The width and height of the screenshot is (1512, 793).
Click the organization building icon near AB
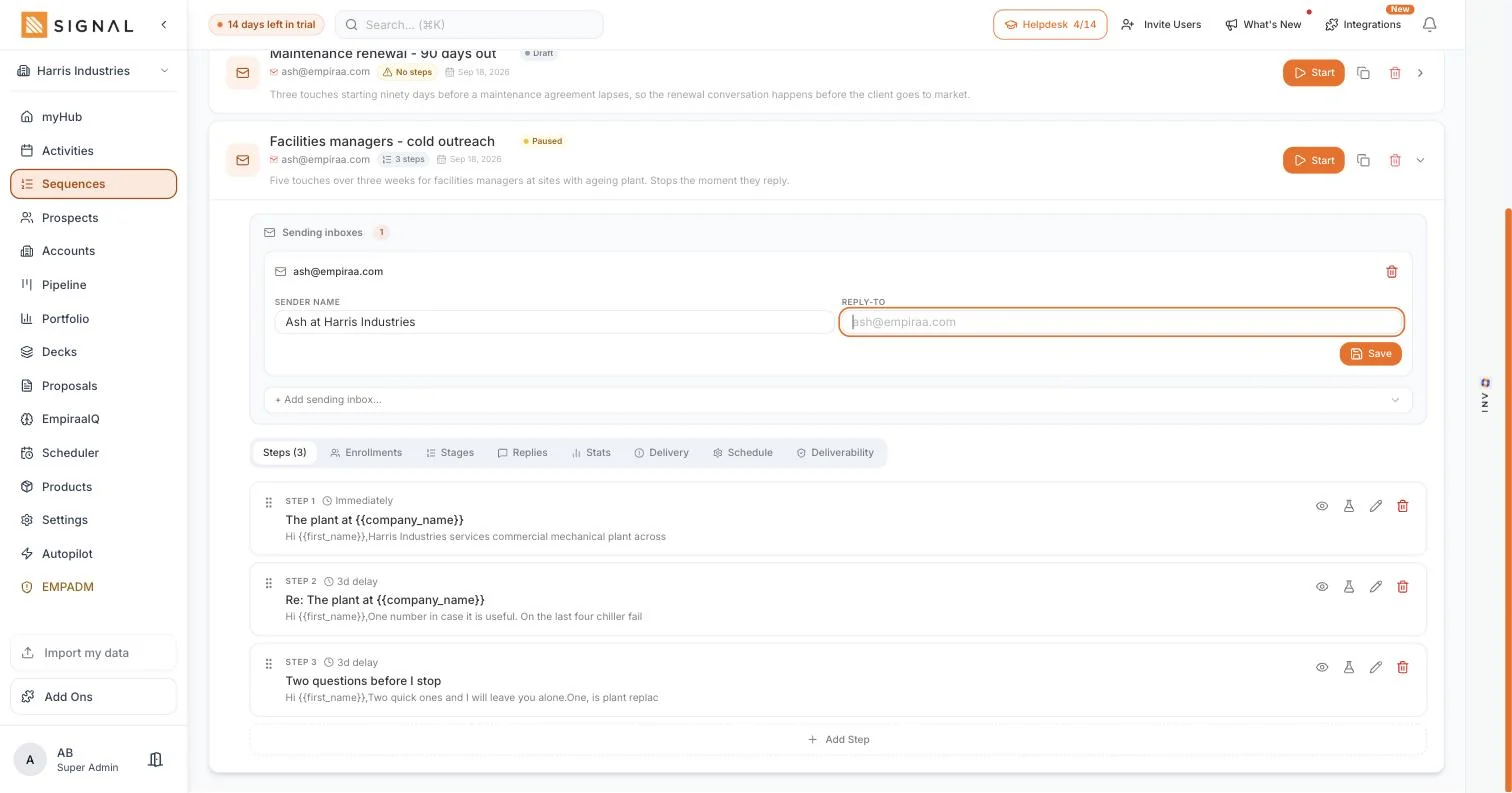155,760
